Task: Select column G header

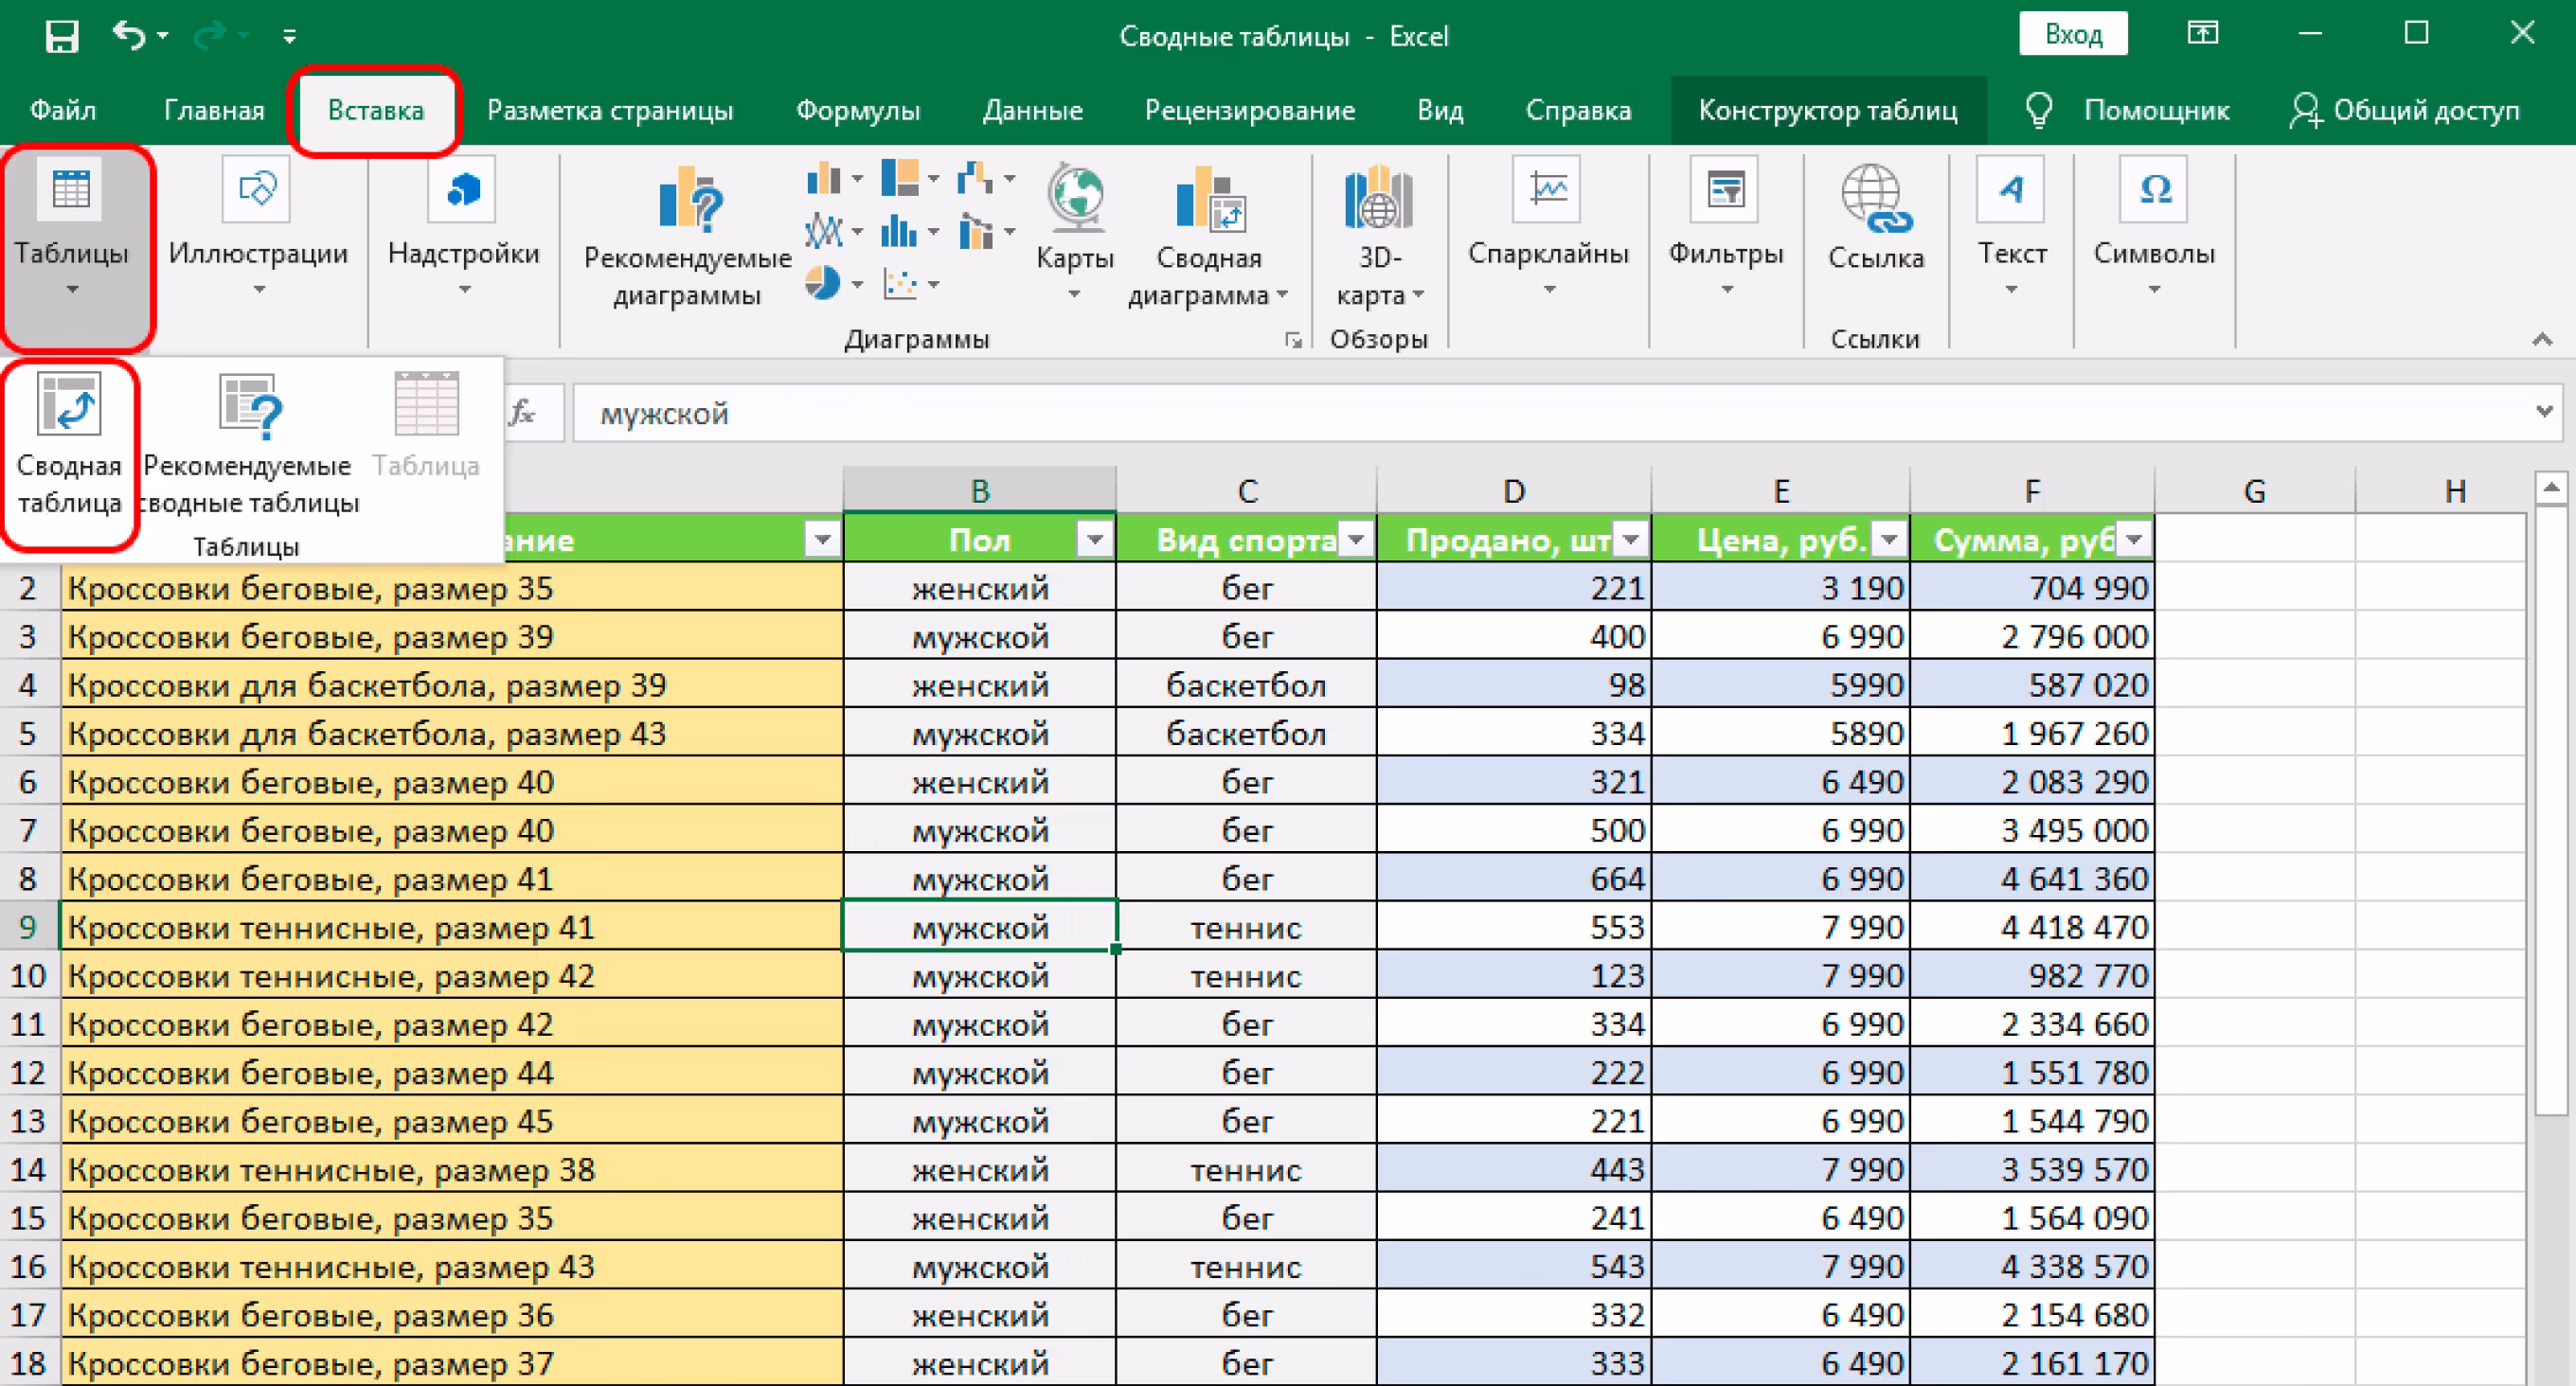Action: (x=2254, y=491)
